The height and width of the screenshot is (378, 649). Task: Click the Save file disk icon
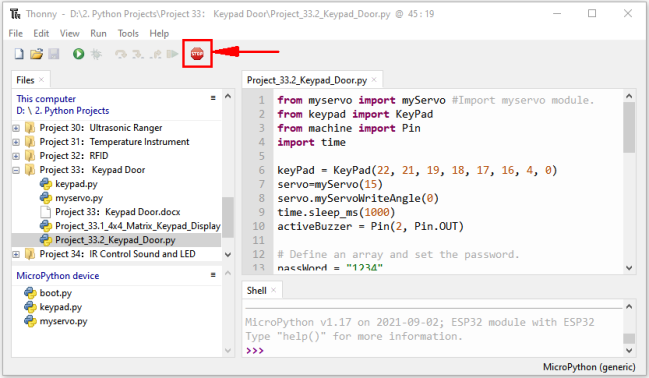pos(54,54)
